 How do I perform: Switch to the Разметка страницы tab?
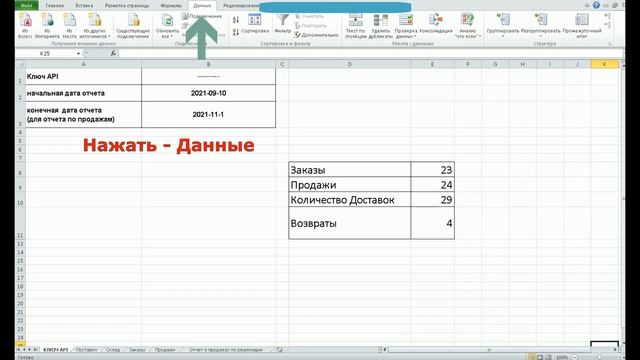pos(127,6)
